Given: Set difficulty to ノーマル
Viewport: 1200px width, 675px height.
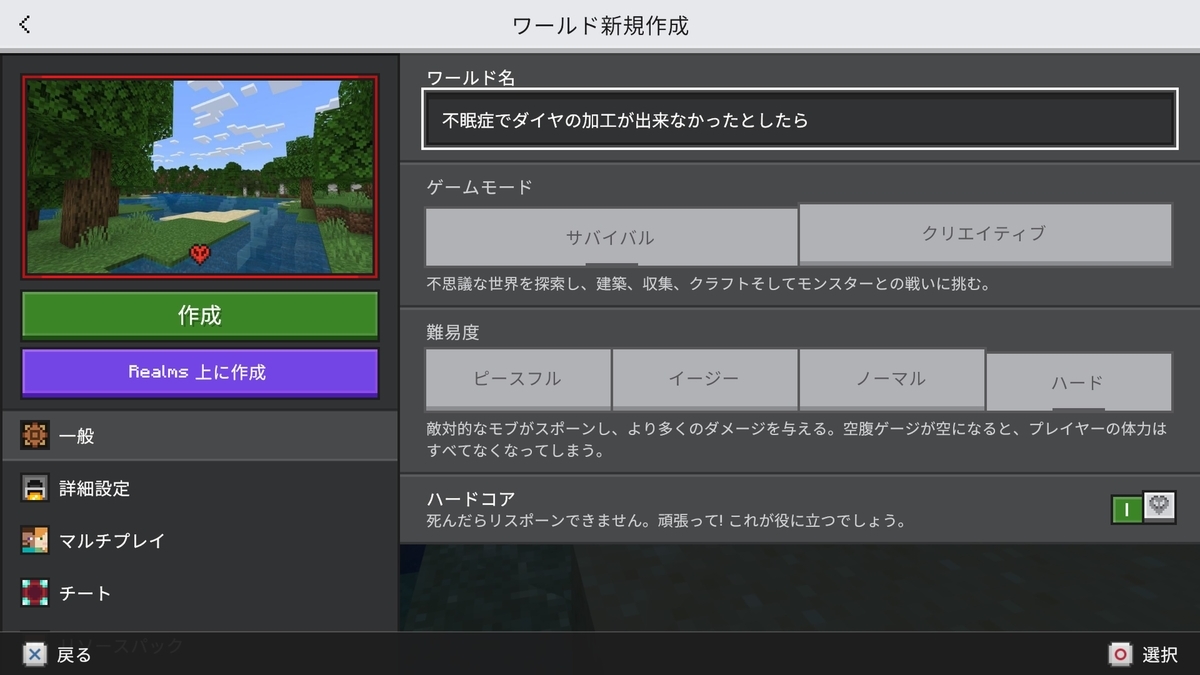Looking at the screenshot, I should pos(892,379).
